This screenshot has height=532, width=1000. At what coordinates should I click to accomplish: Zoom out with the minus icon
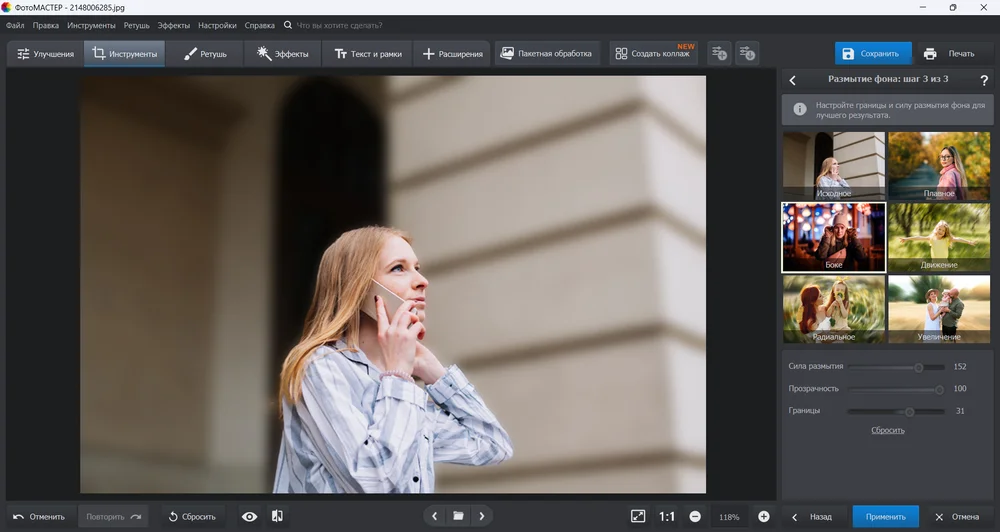[695, 516]
